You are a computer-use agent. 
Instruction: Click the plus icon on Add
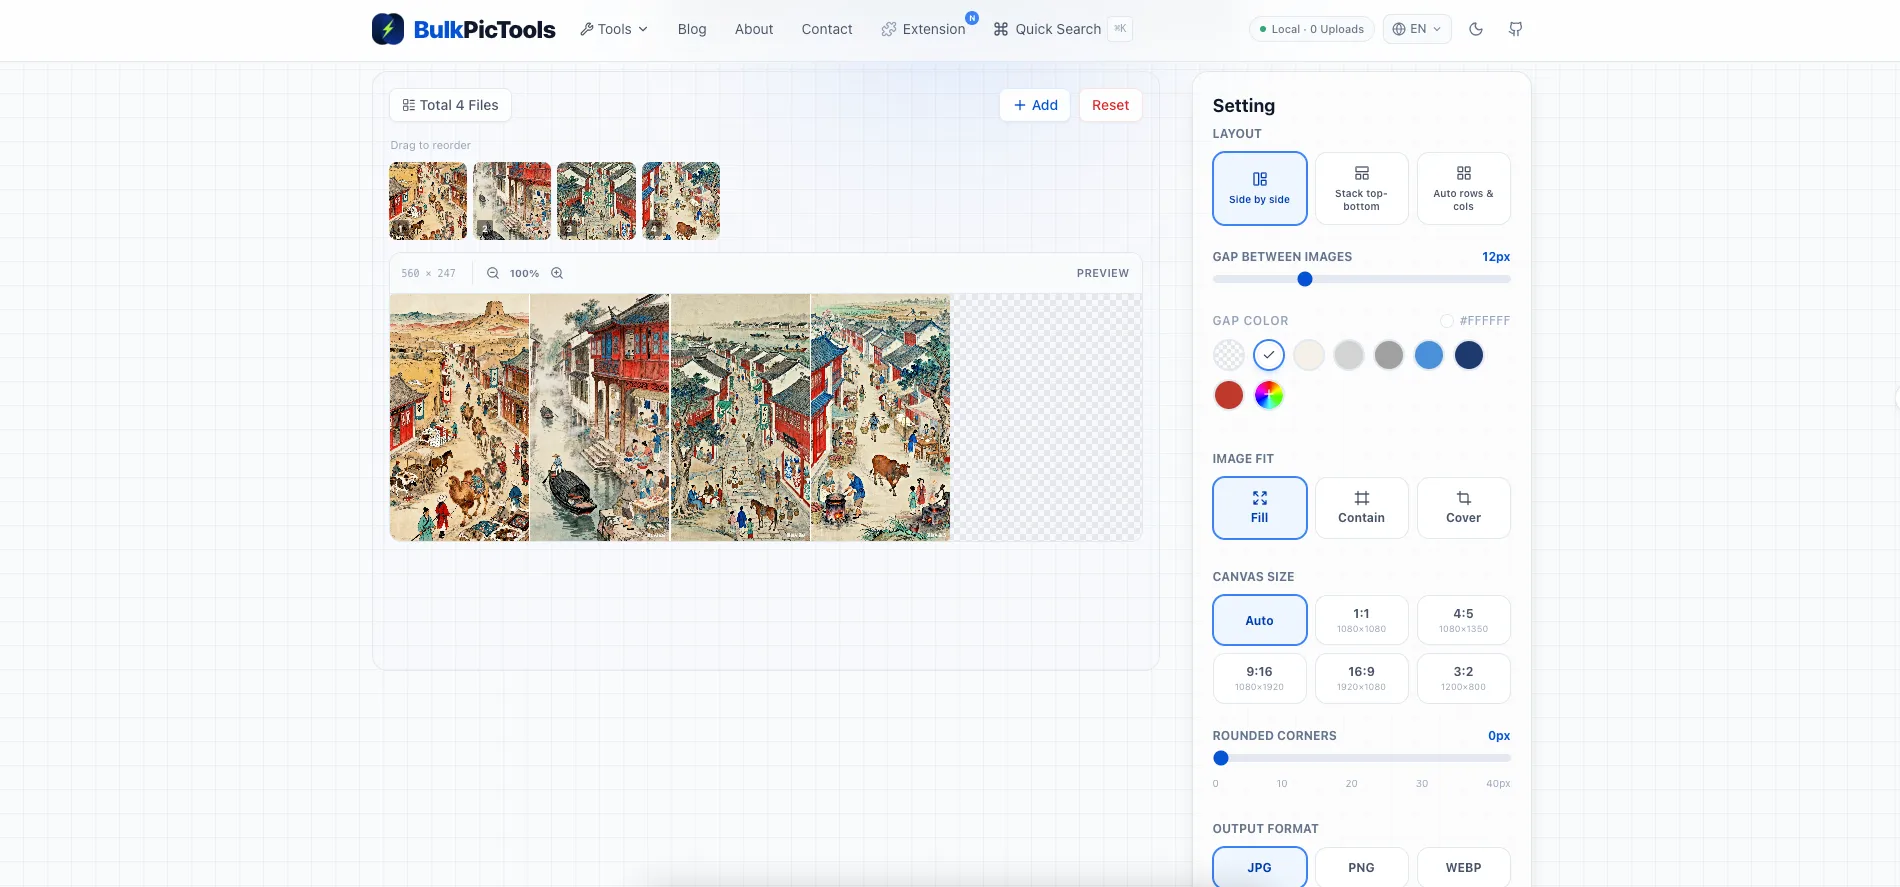1020,105
